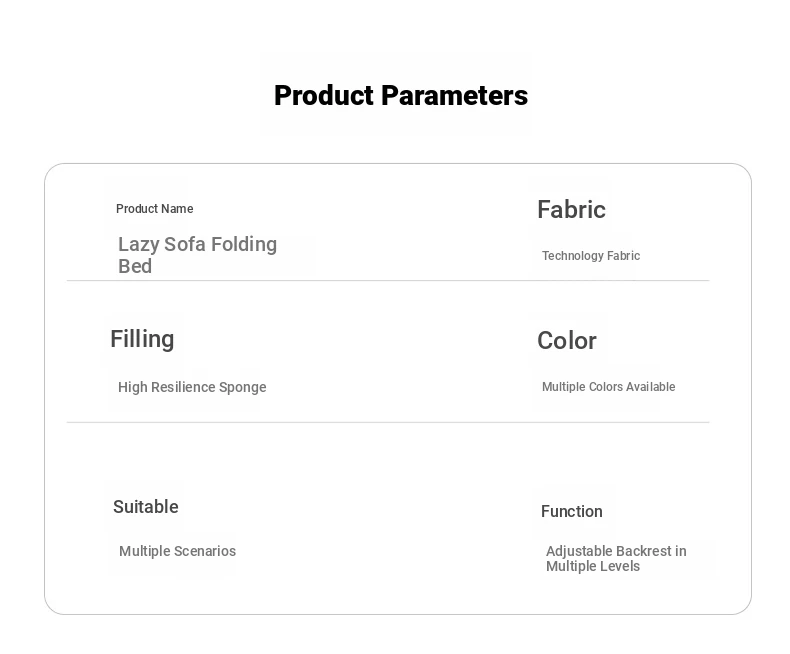
Task: Select the "Multiple Scenarios" value text
Action: coord(177,551)
